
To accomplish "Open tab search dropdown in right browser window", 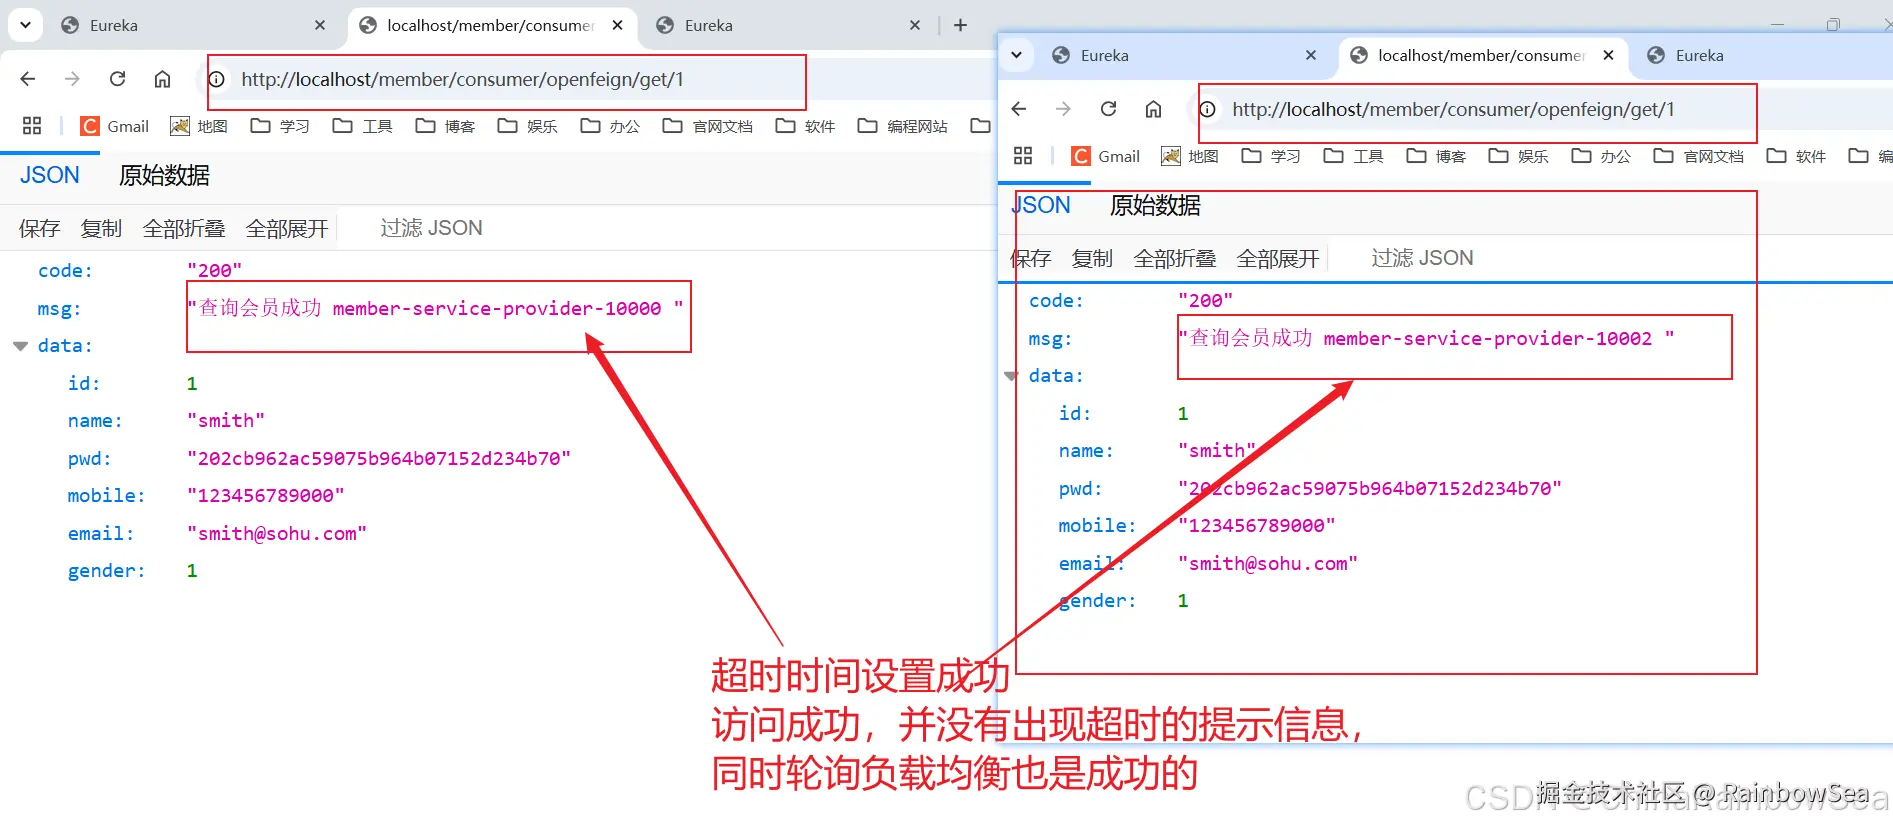I will (x=1016, y=55).
